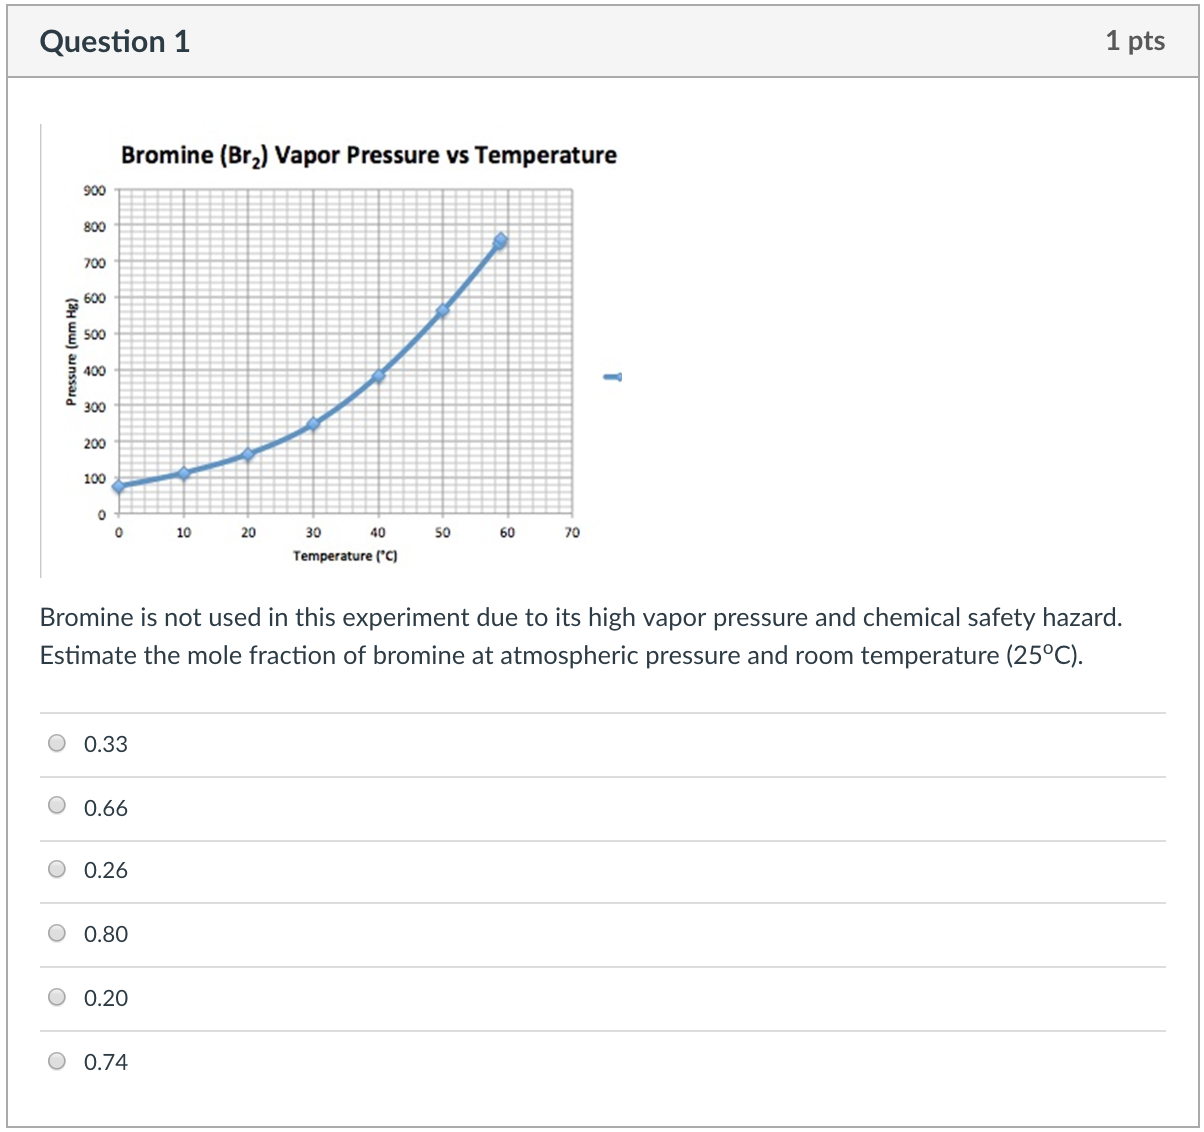Select the 0.66 answer option

click(57, 806)
